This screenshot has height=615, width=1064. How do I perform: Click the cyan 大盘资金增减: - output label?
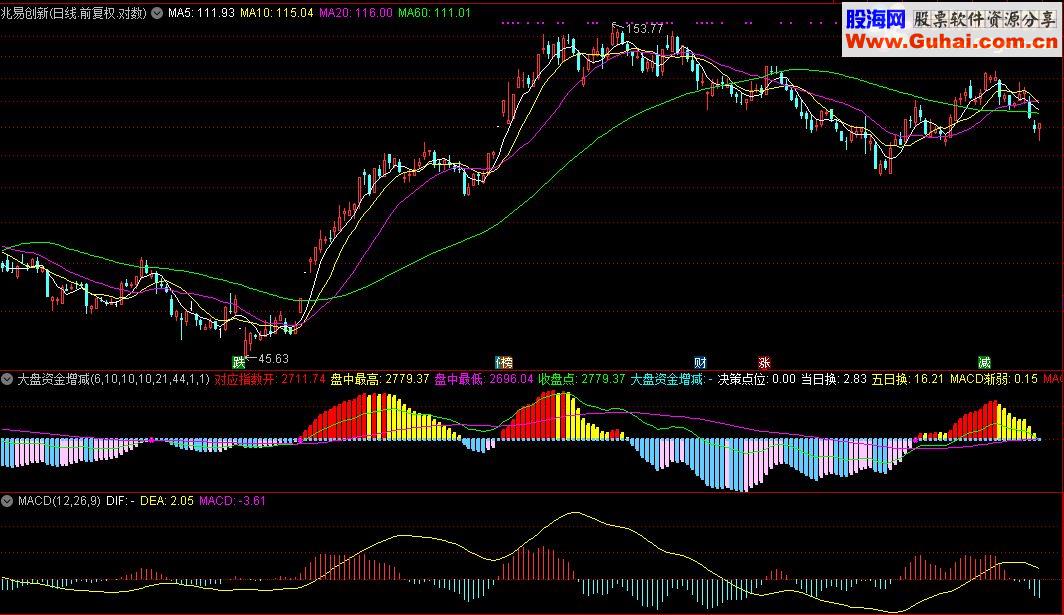pyautogui.click(x=671, y=379)
